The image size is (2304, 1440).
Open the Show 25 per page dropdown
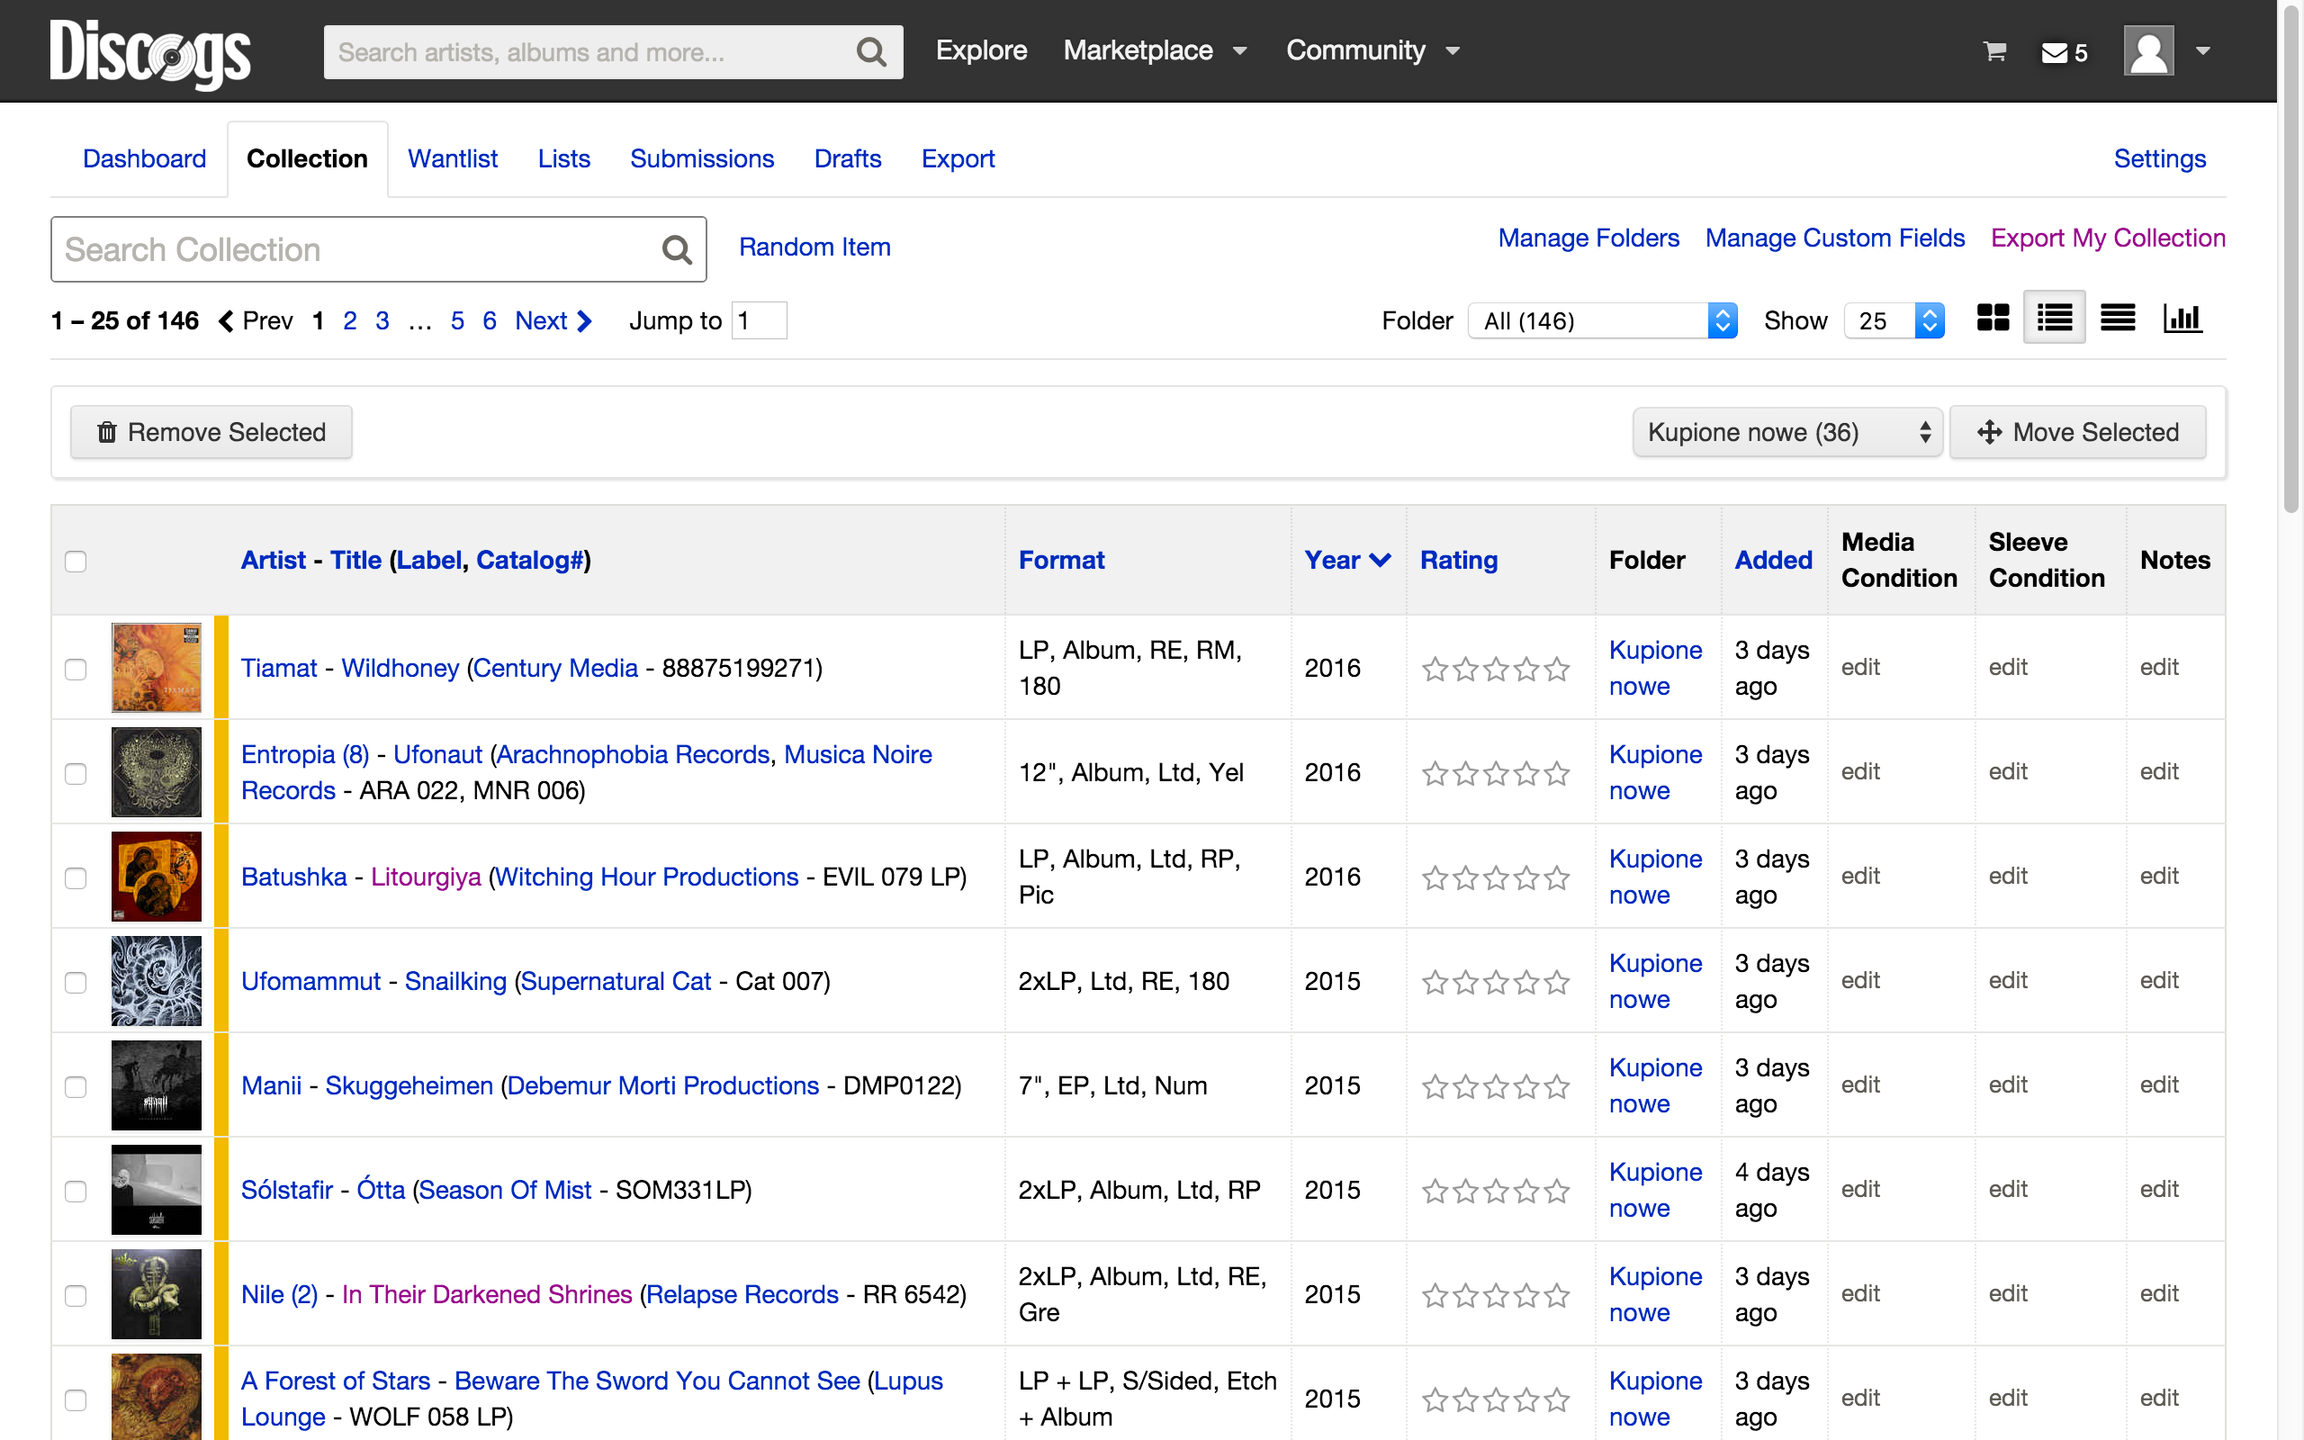[1894, 321]
